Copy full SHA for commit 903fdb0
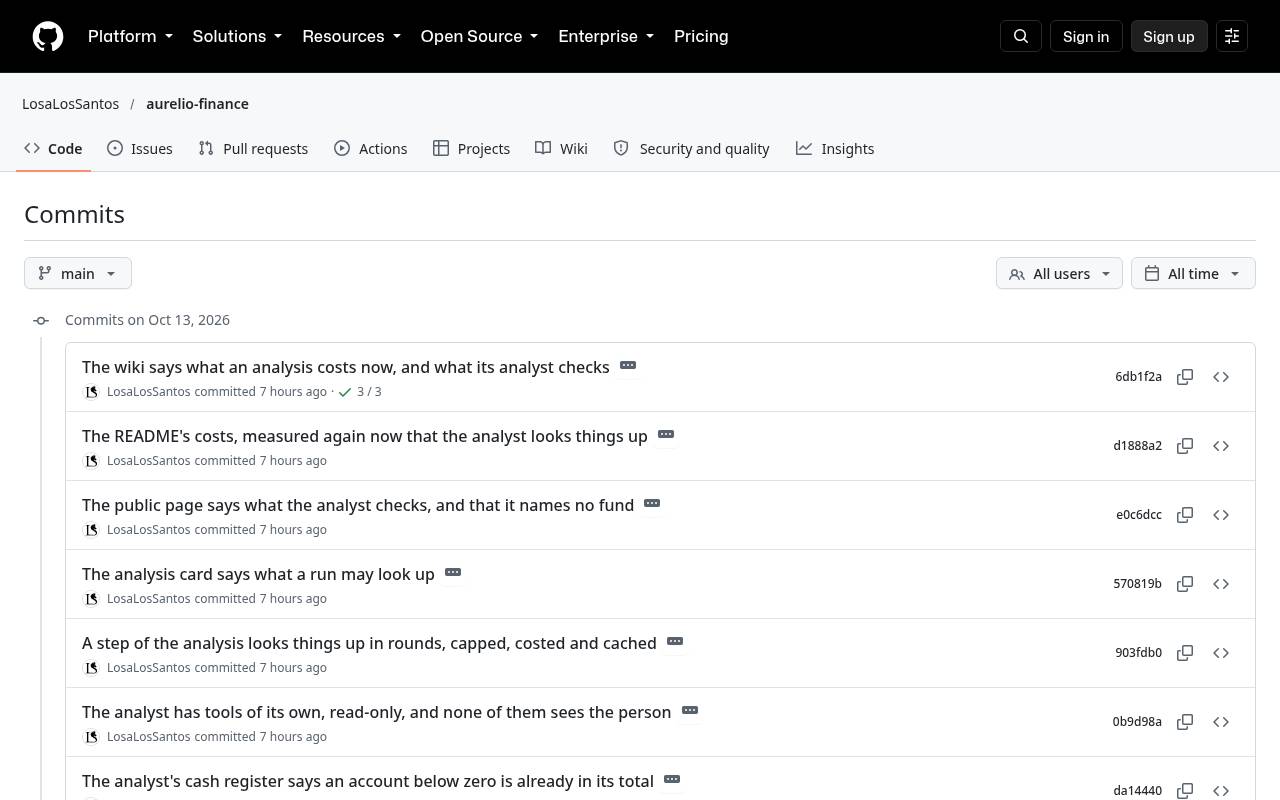 [1185, 653]
